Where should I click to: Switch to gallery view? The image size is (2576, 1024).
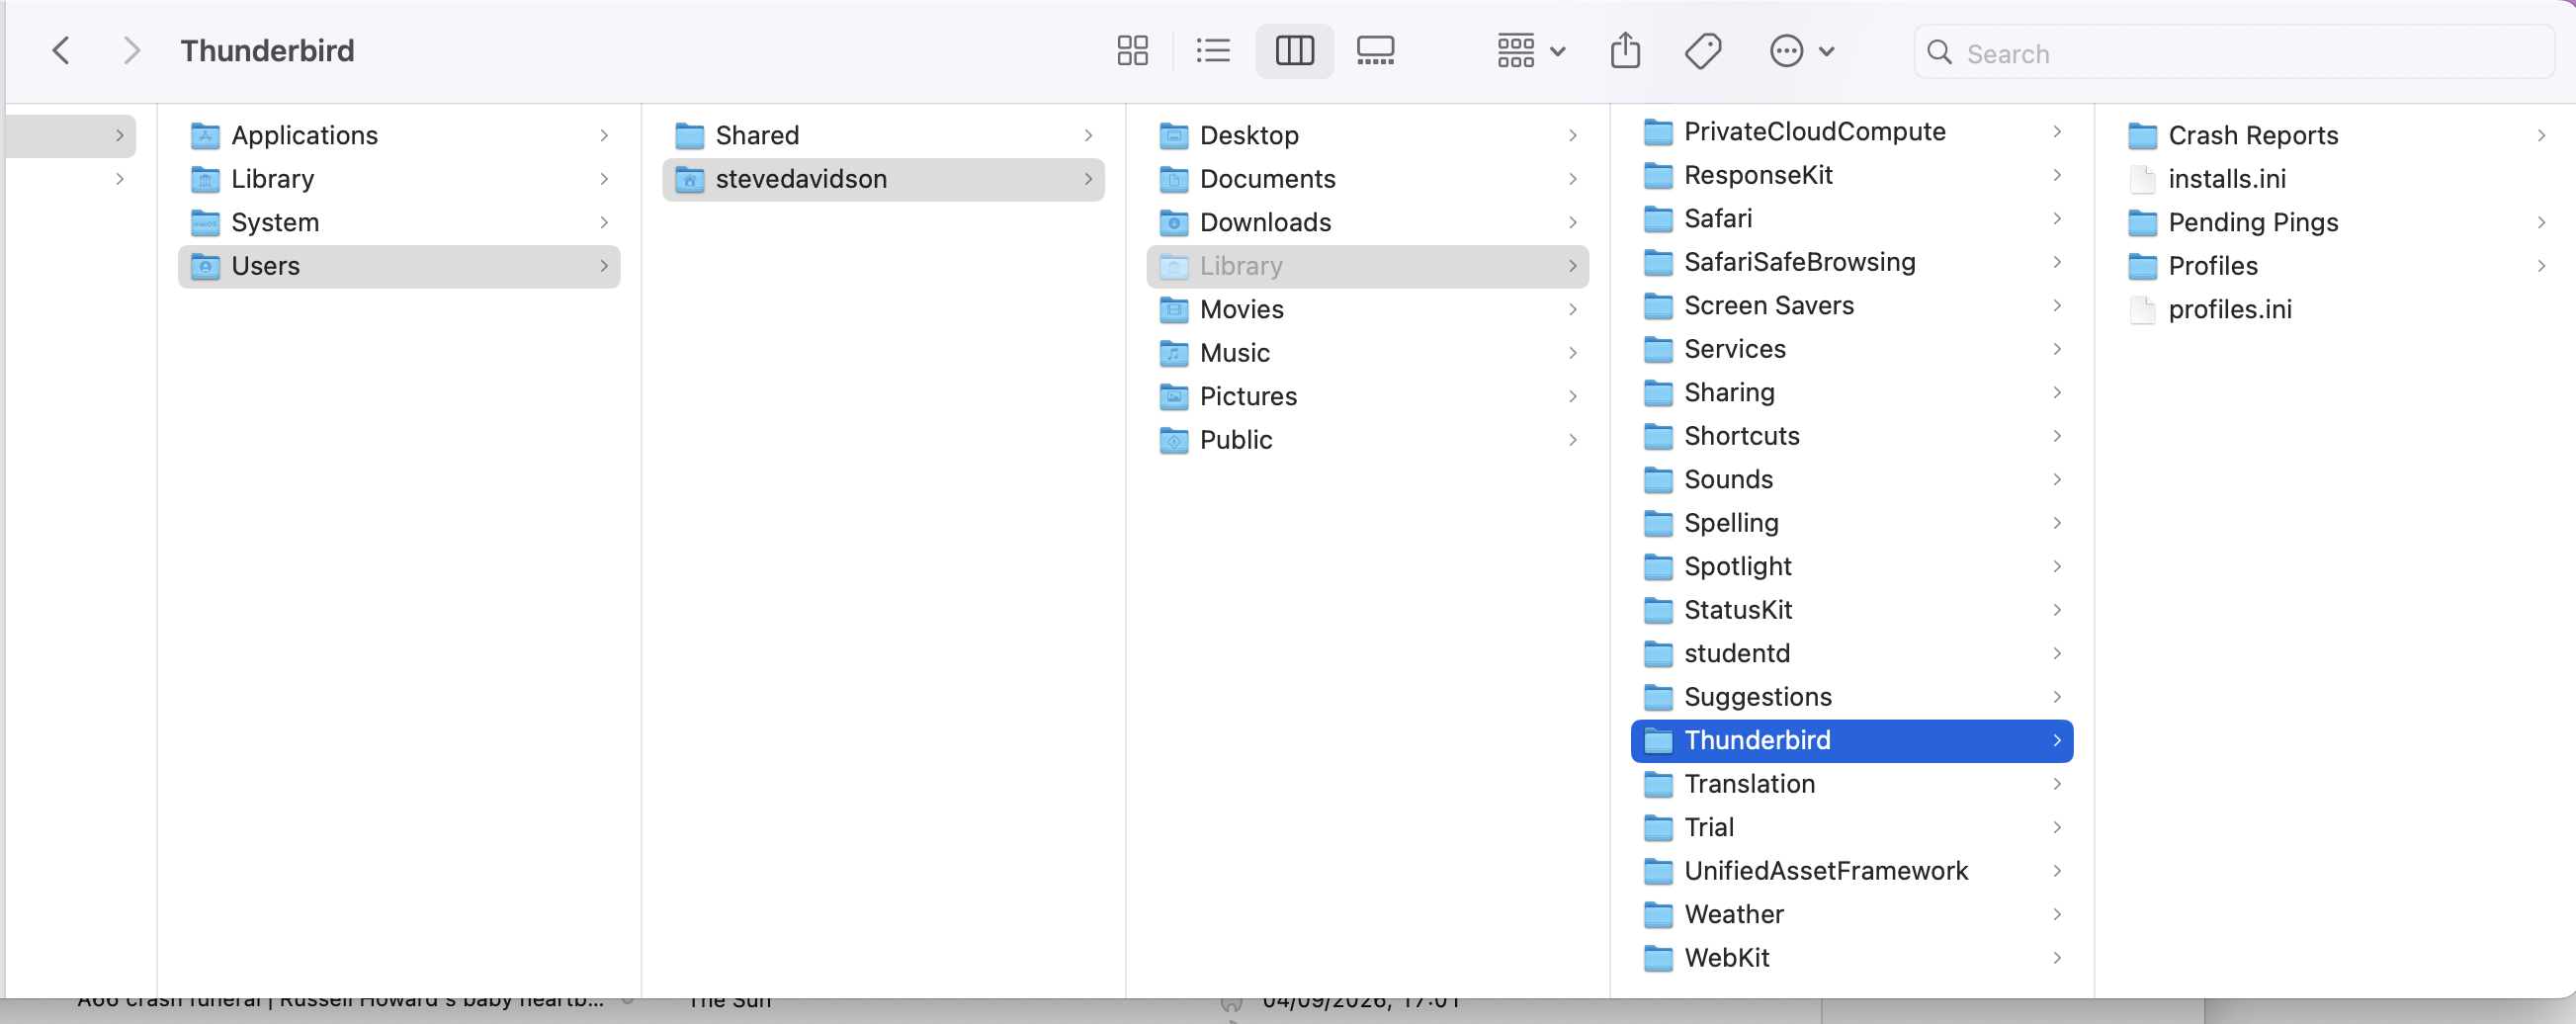click(x=1375, y=51)
